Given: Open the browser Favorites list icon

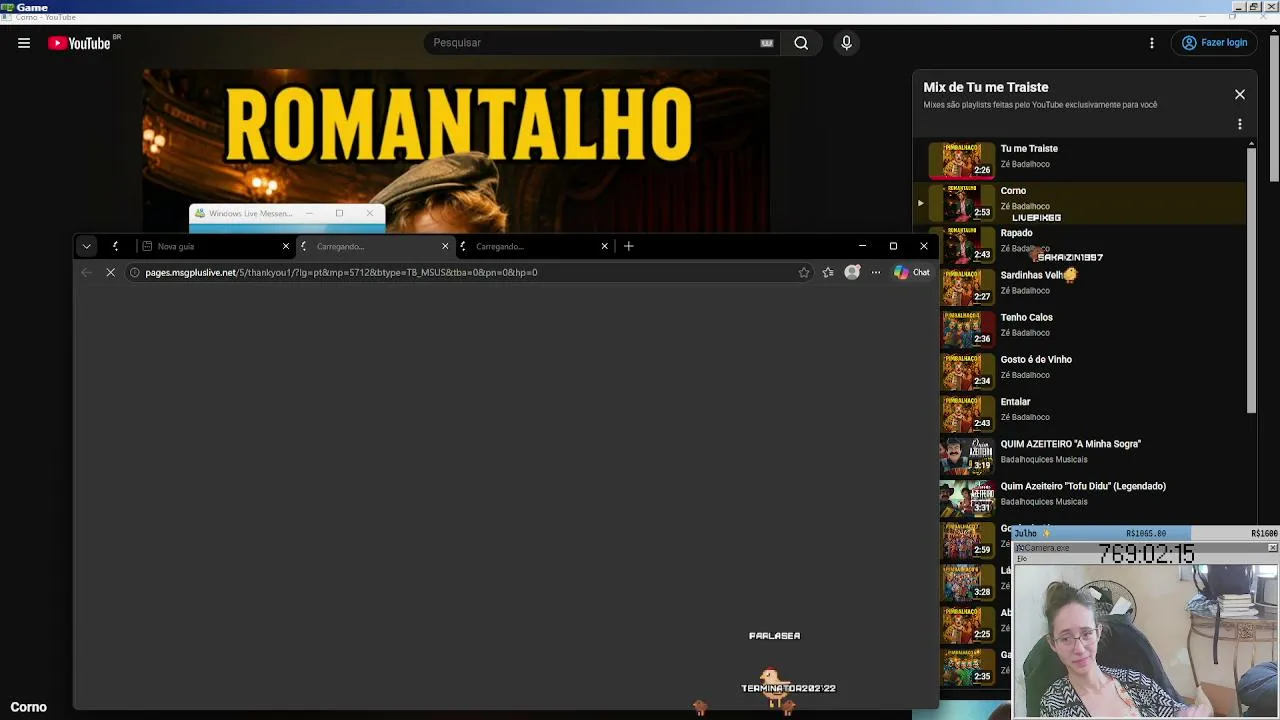Looking at the screenshot, I should (828, 272).
